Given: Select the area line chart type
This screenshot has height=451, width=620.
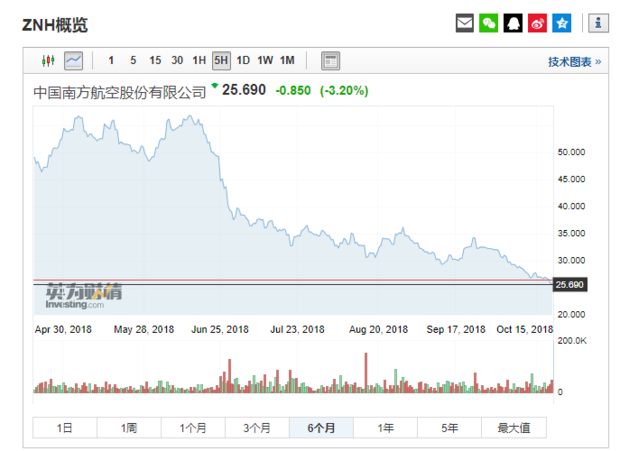Looking at the screenshot, I should (73, 61).
